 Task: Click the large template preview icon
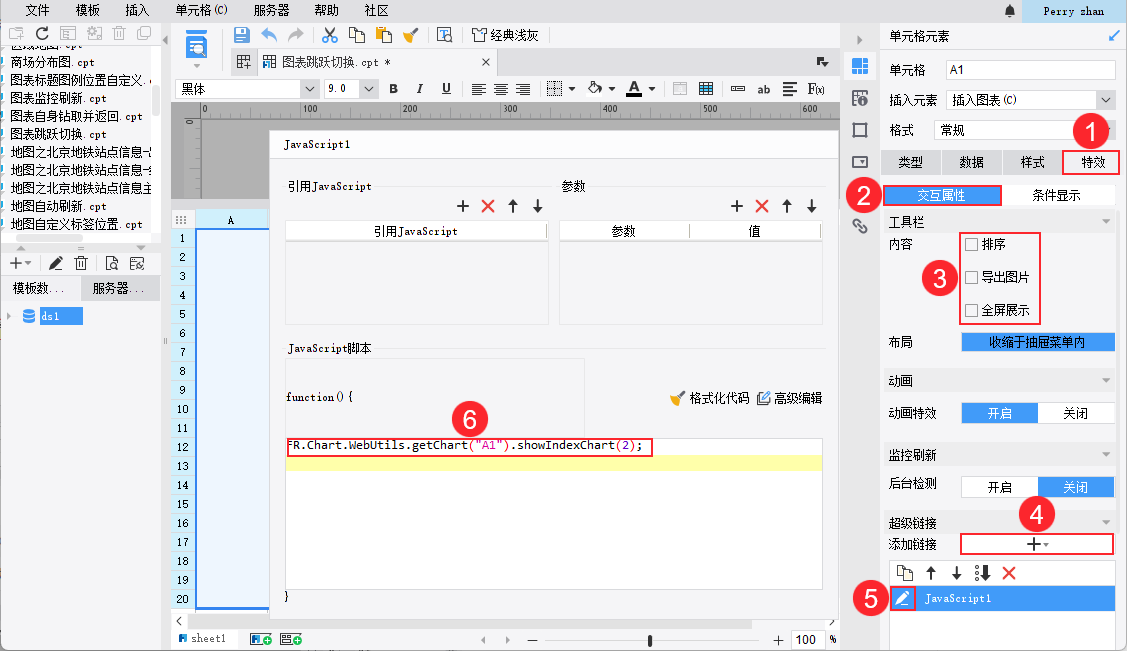[x=196, y=45]
